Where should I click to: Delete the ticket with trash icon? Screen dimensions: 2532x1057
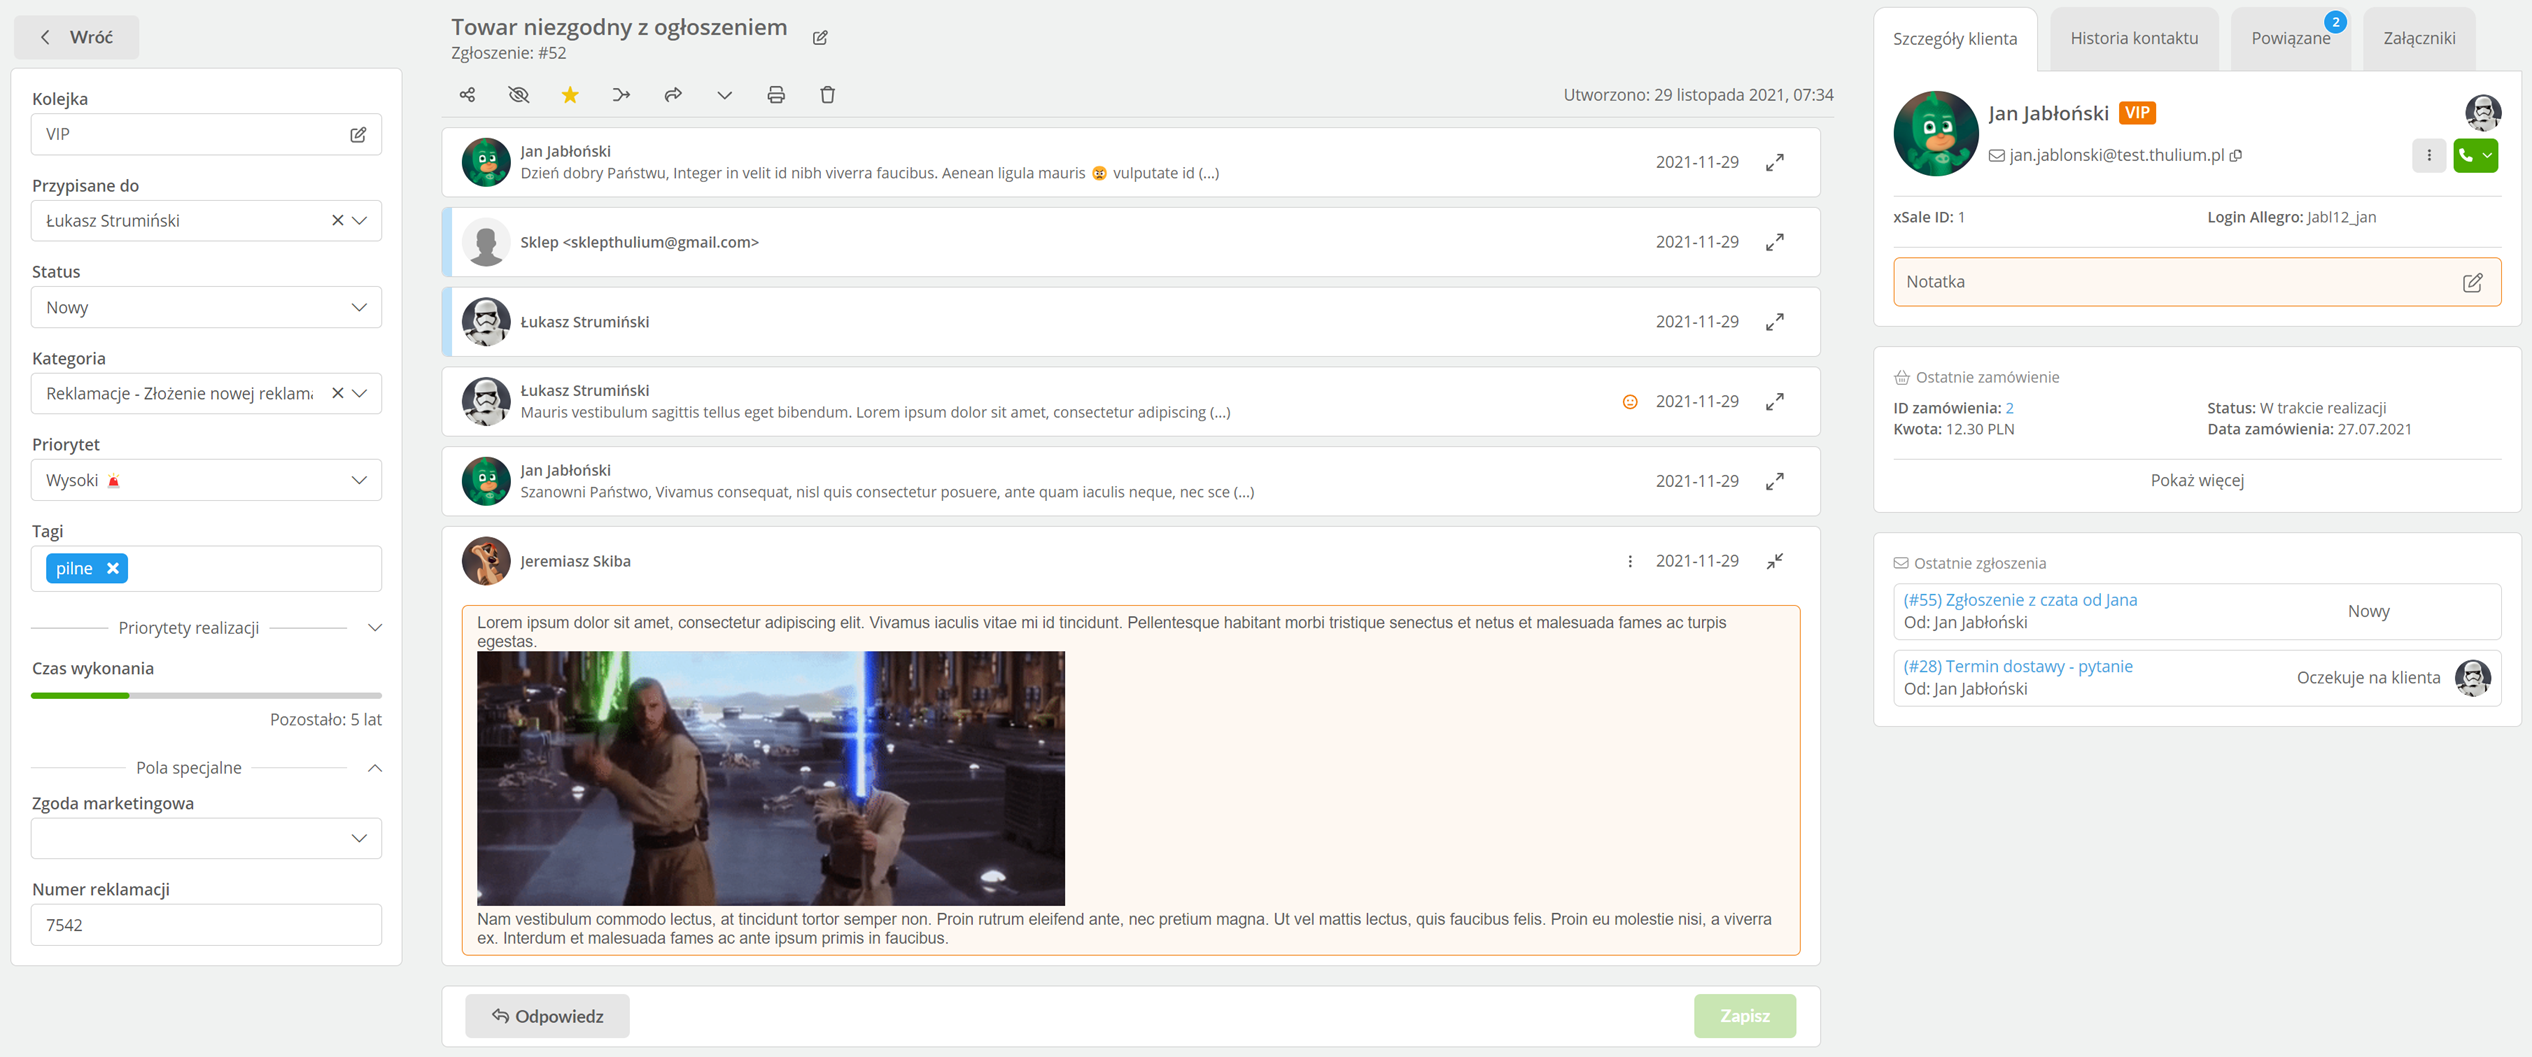tap(827, 95)
